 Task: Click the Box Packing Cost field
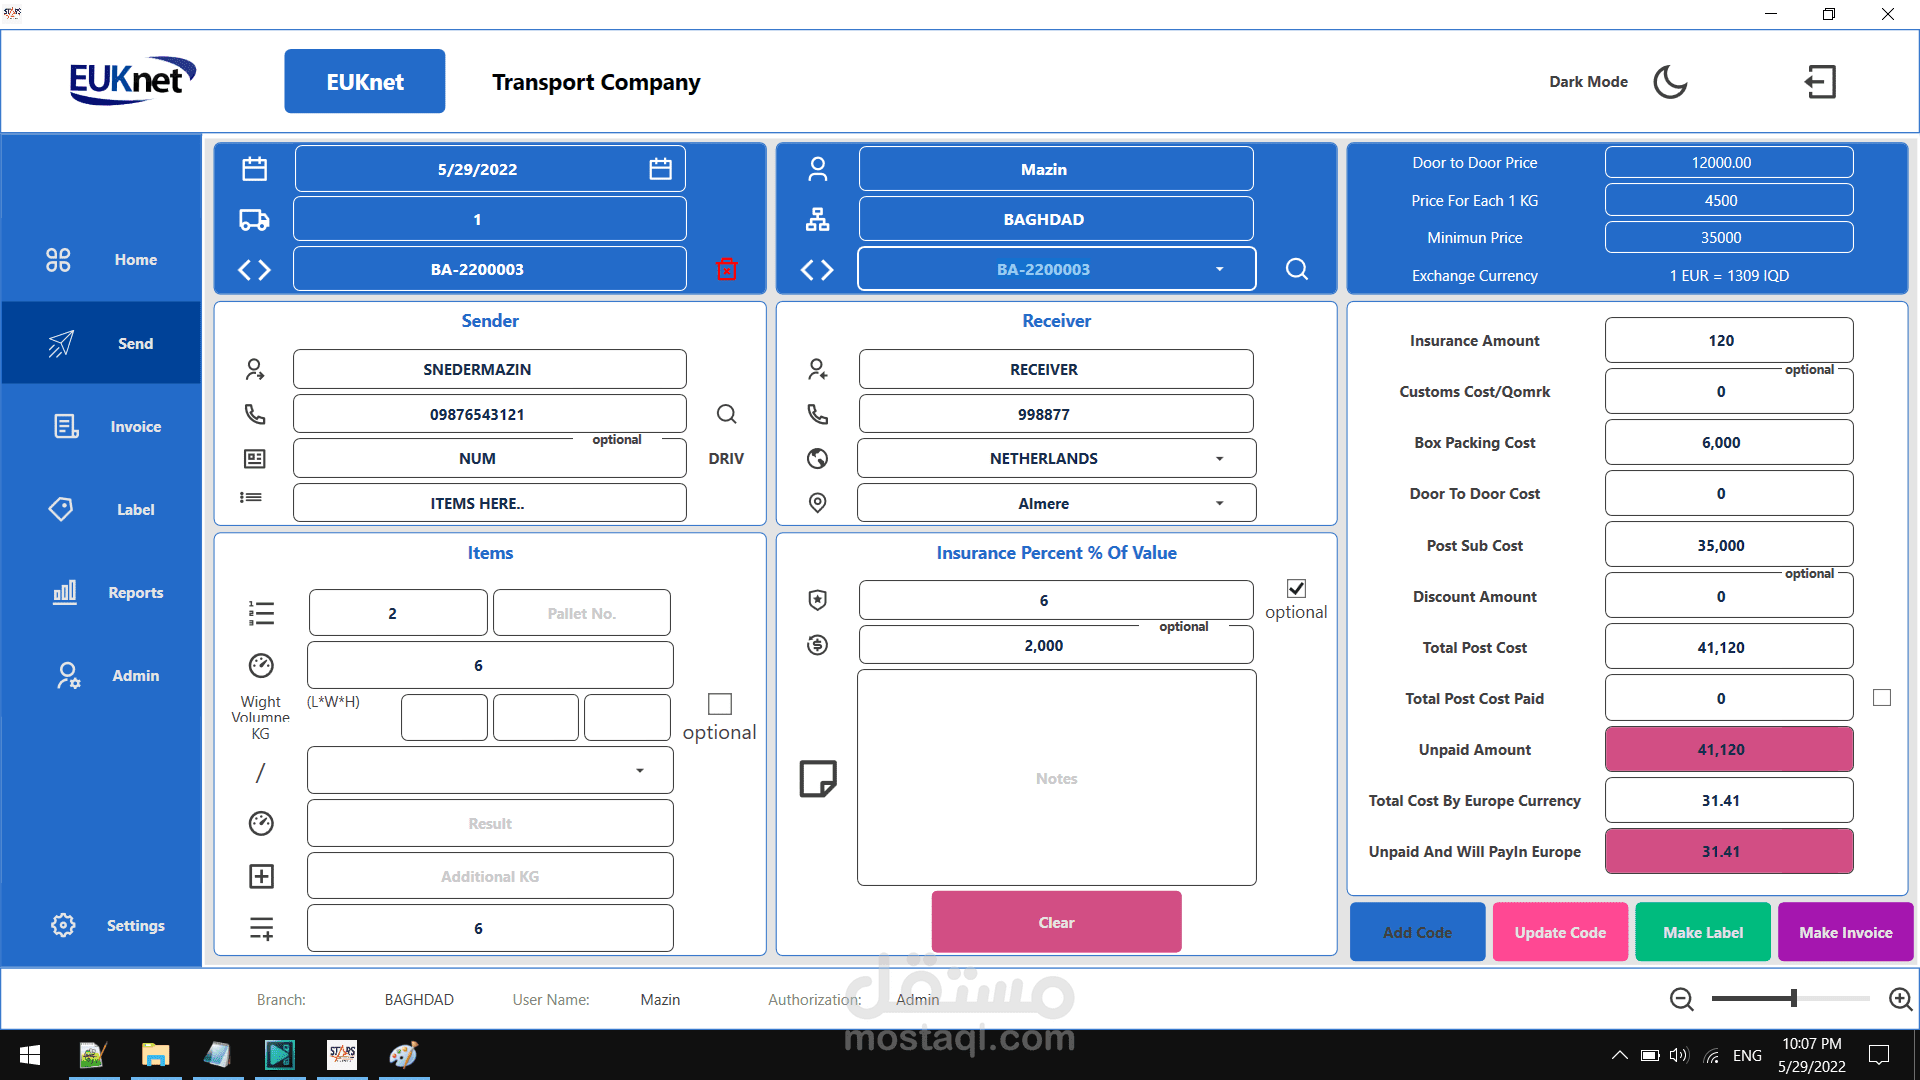[1729, 442]
